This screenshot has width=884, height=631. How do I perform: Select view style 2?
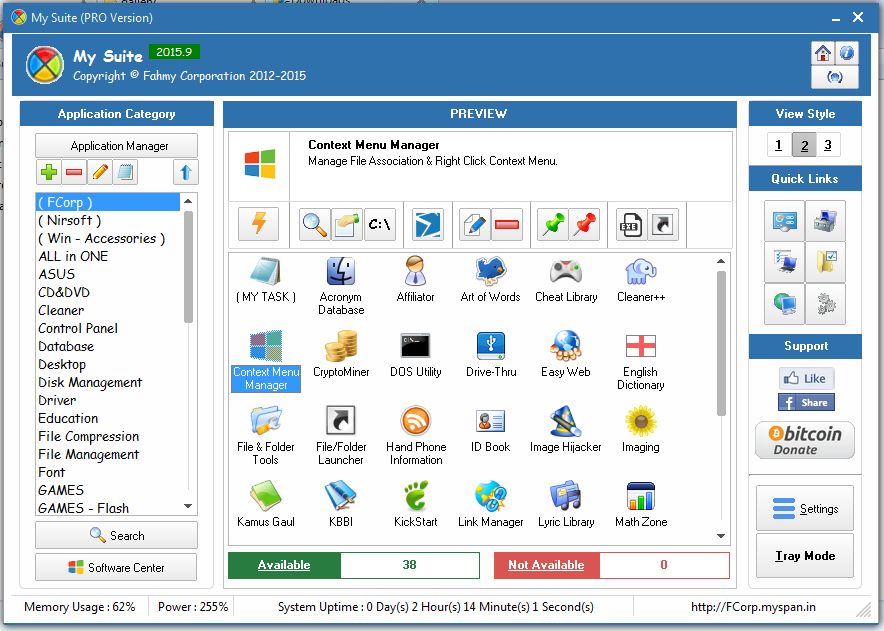coord(803,146)
